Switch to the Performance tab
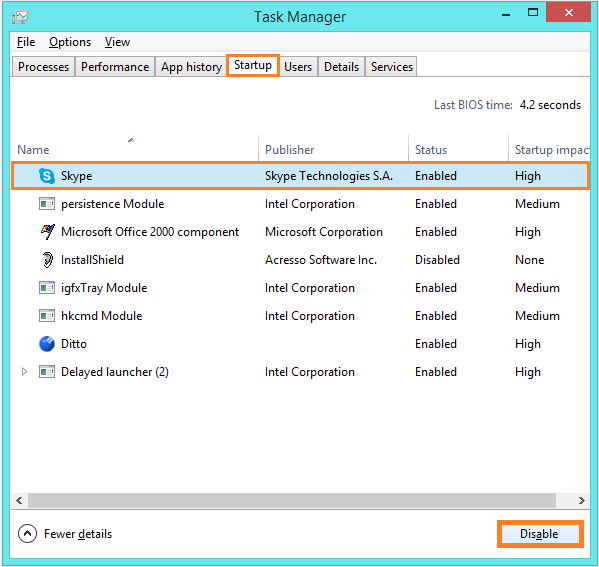This screenshot has width=599, height=567. 115,67
